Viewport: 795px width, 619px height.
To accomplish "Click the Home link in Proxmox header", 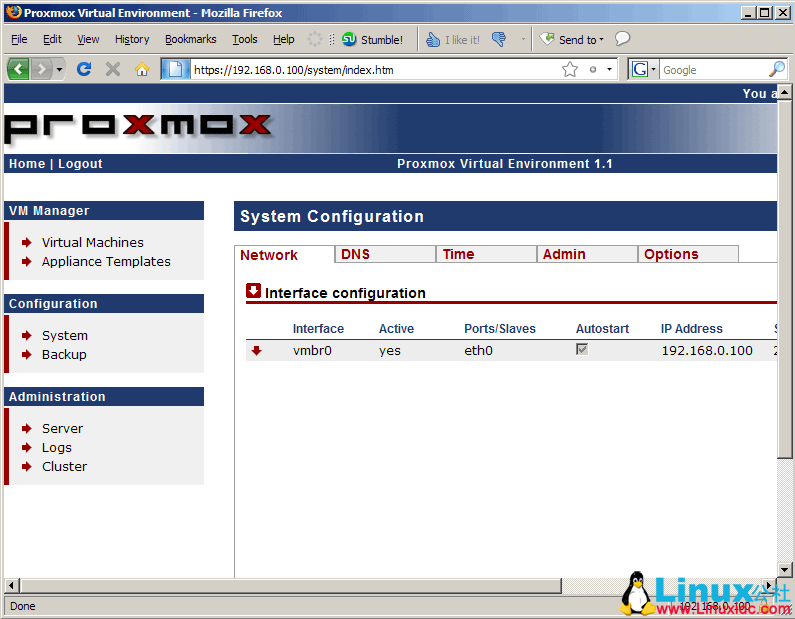I will click(x=27, y=164).
